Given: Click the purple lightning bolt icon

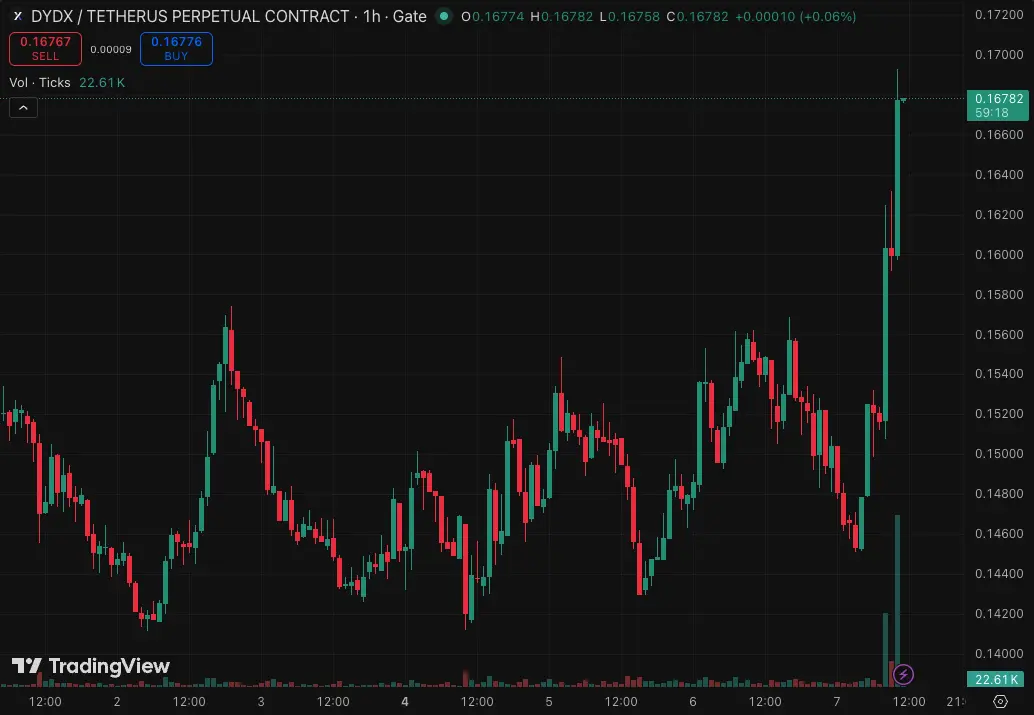Looking at the screenshot, I should 903,674.
